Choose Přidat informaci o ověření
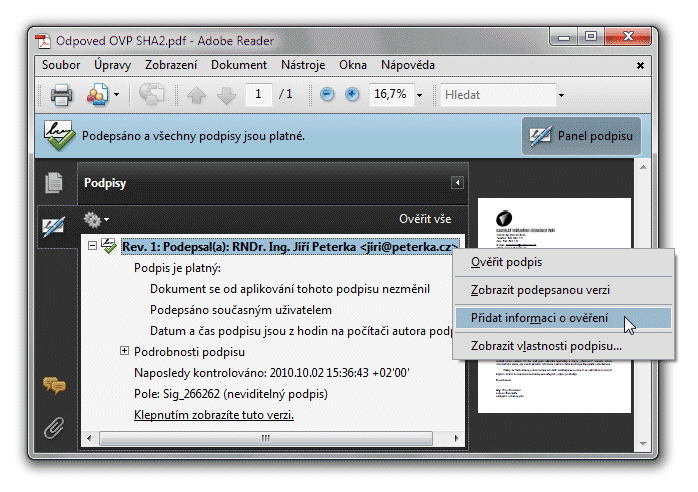The height and width of the screenshot is (492, 698). pyautogui.click(x=563, y=318)
